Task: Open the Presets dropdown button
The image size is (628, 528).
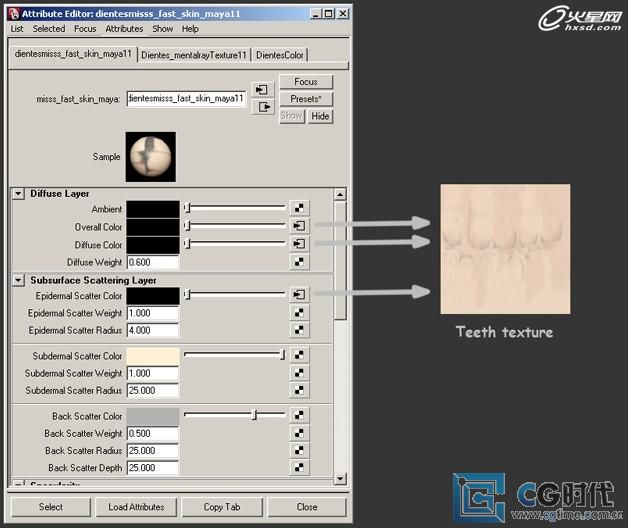Action: click(306, 99)
